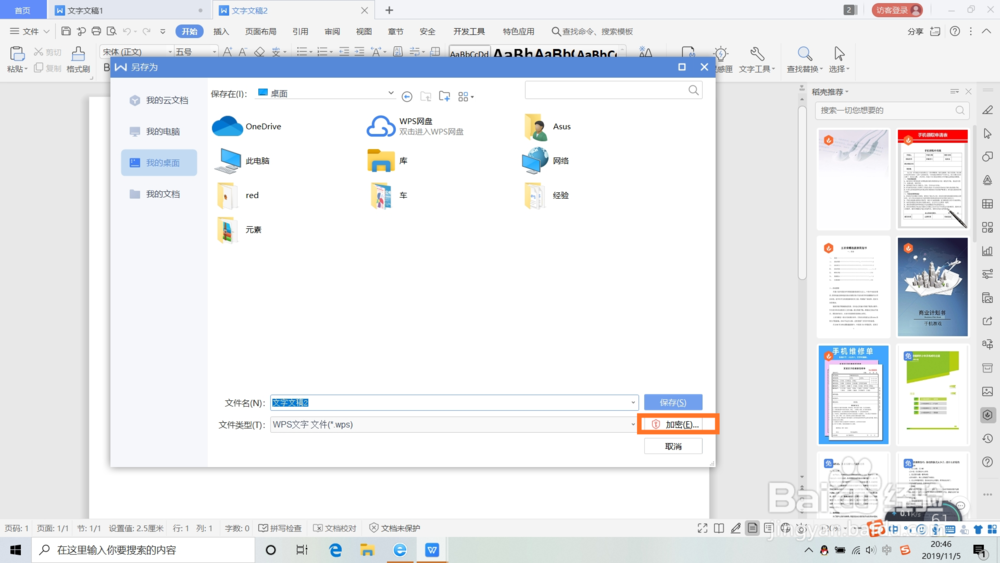The width and height of the screenshot is (1000, 563).
Task: Select the 车 folder
Action: click(x=388, y=195)
